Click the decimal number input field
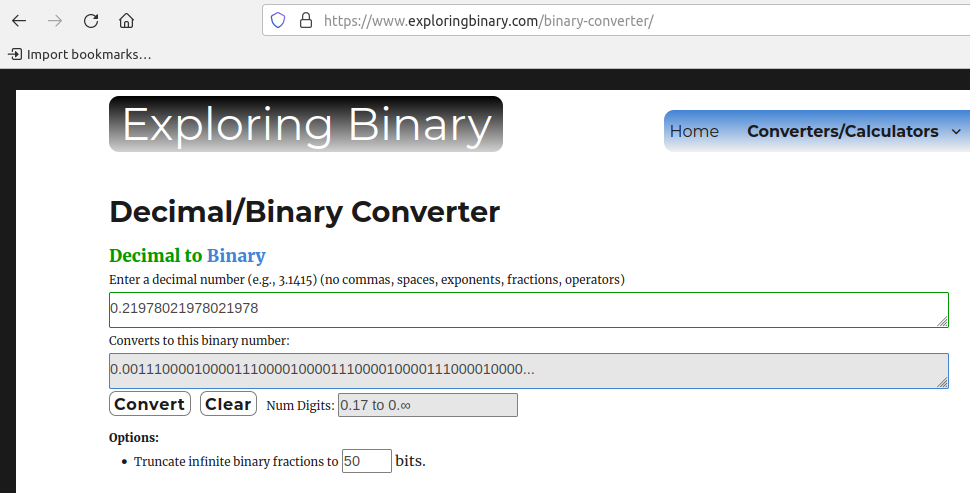 (x=528, y=310)
